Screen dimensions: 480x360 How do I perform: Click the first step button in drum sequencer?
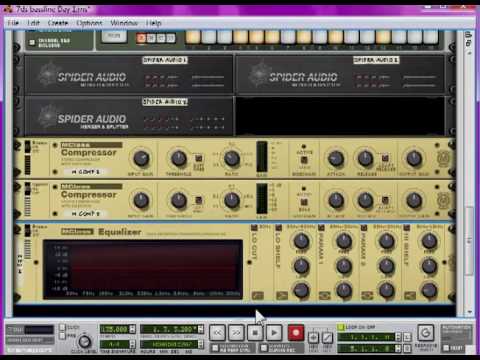193,37
